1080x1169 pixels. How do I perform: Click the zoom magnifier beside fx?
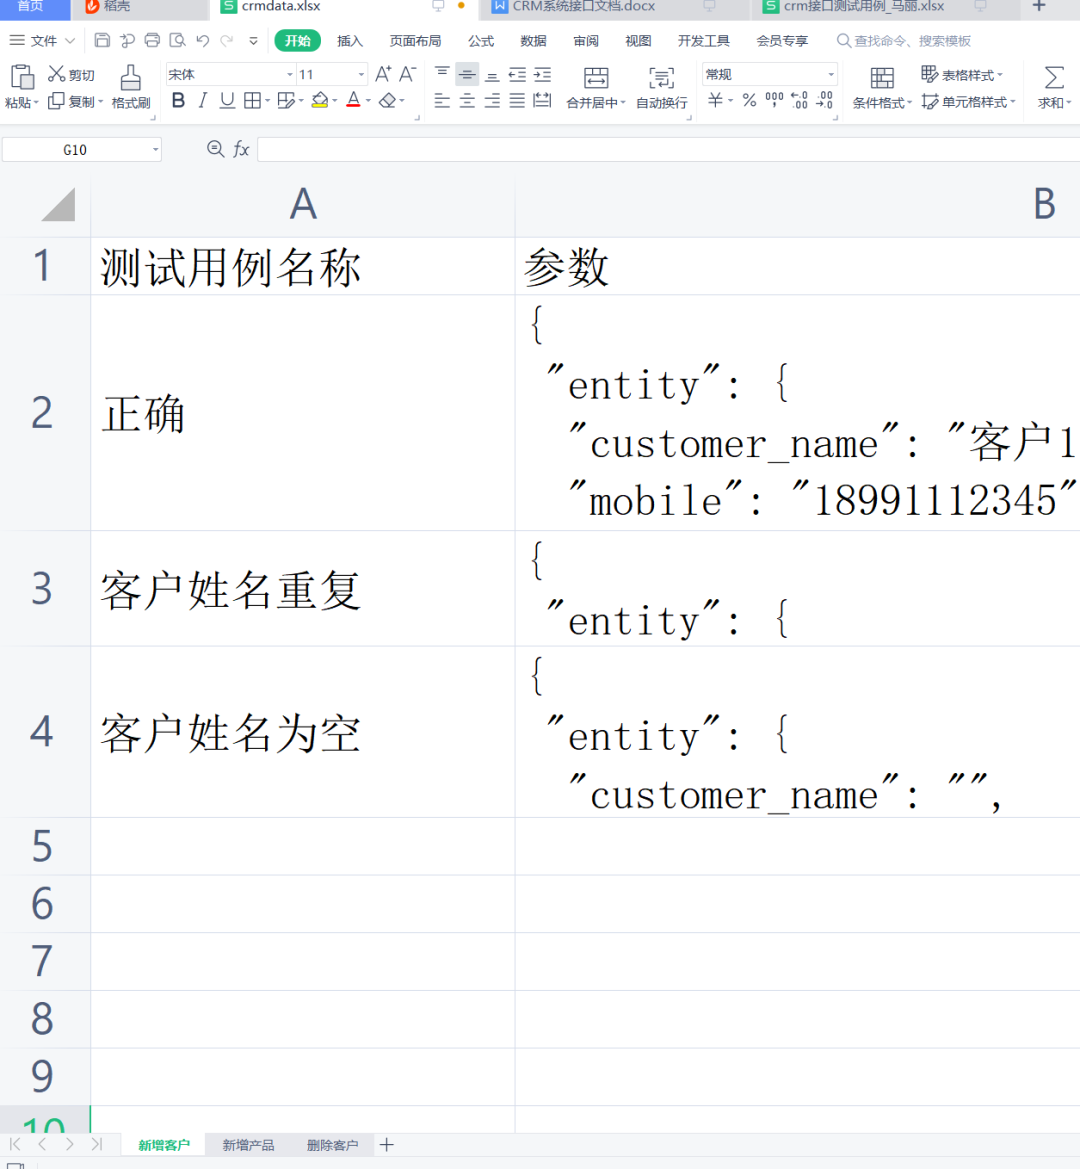[215, 149]
